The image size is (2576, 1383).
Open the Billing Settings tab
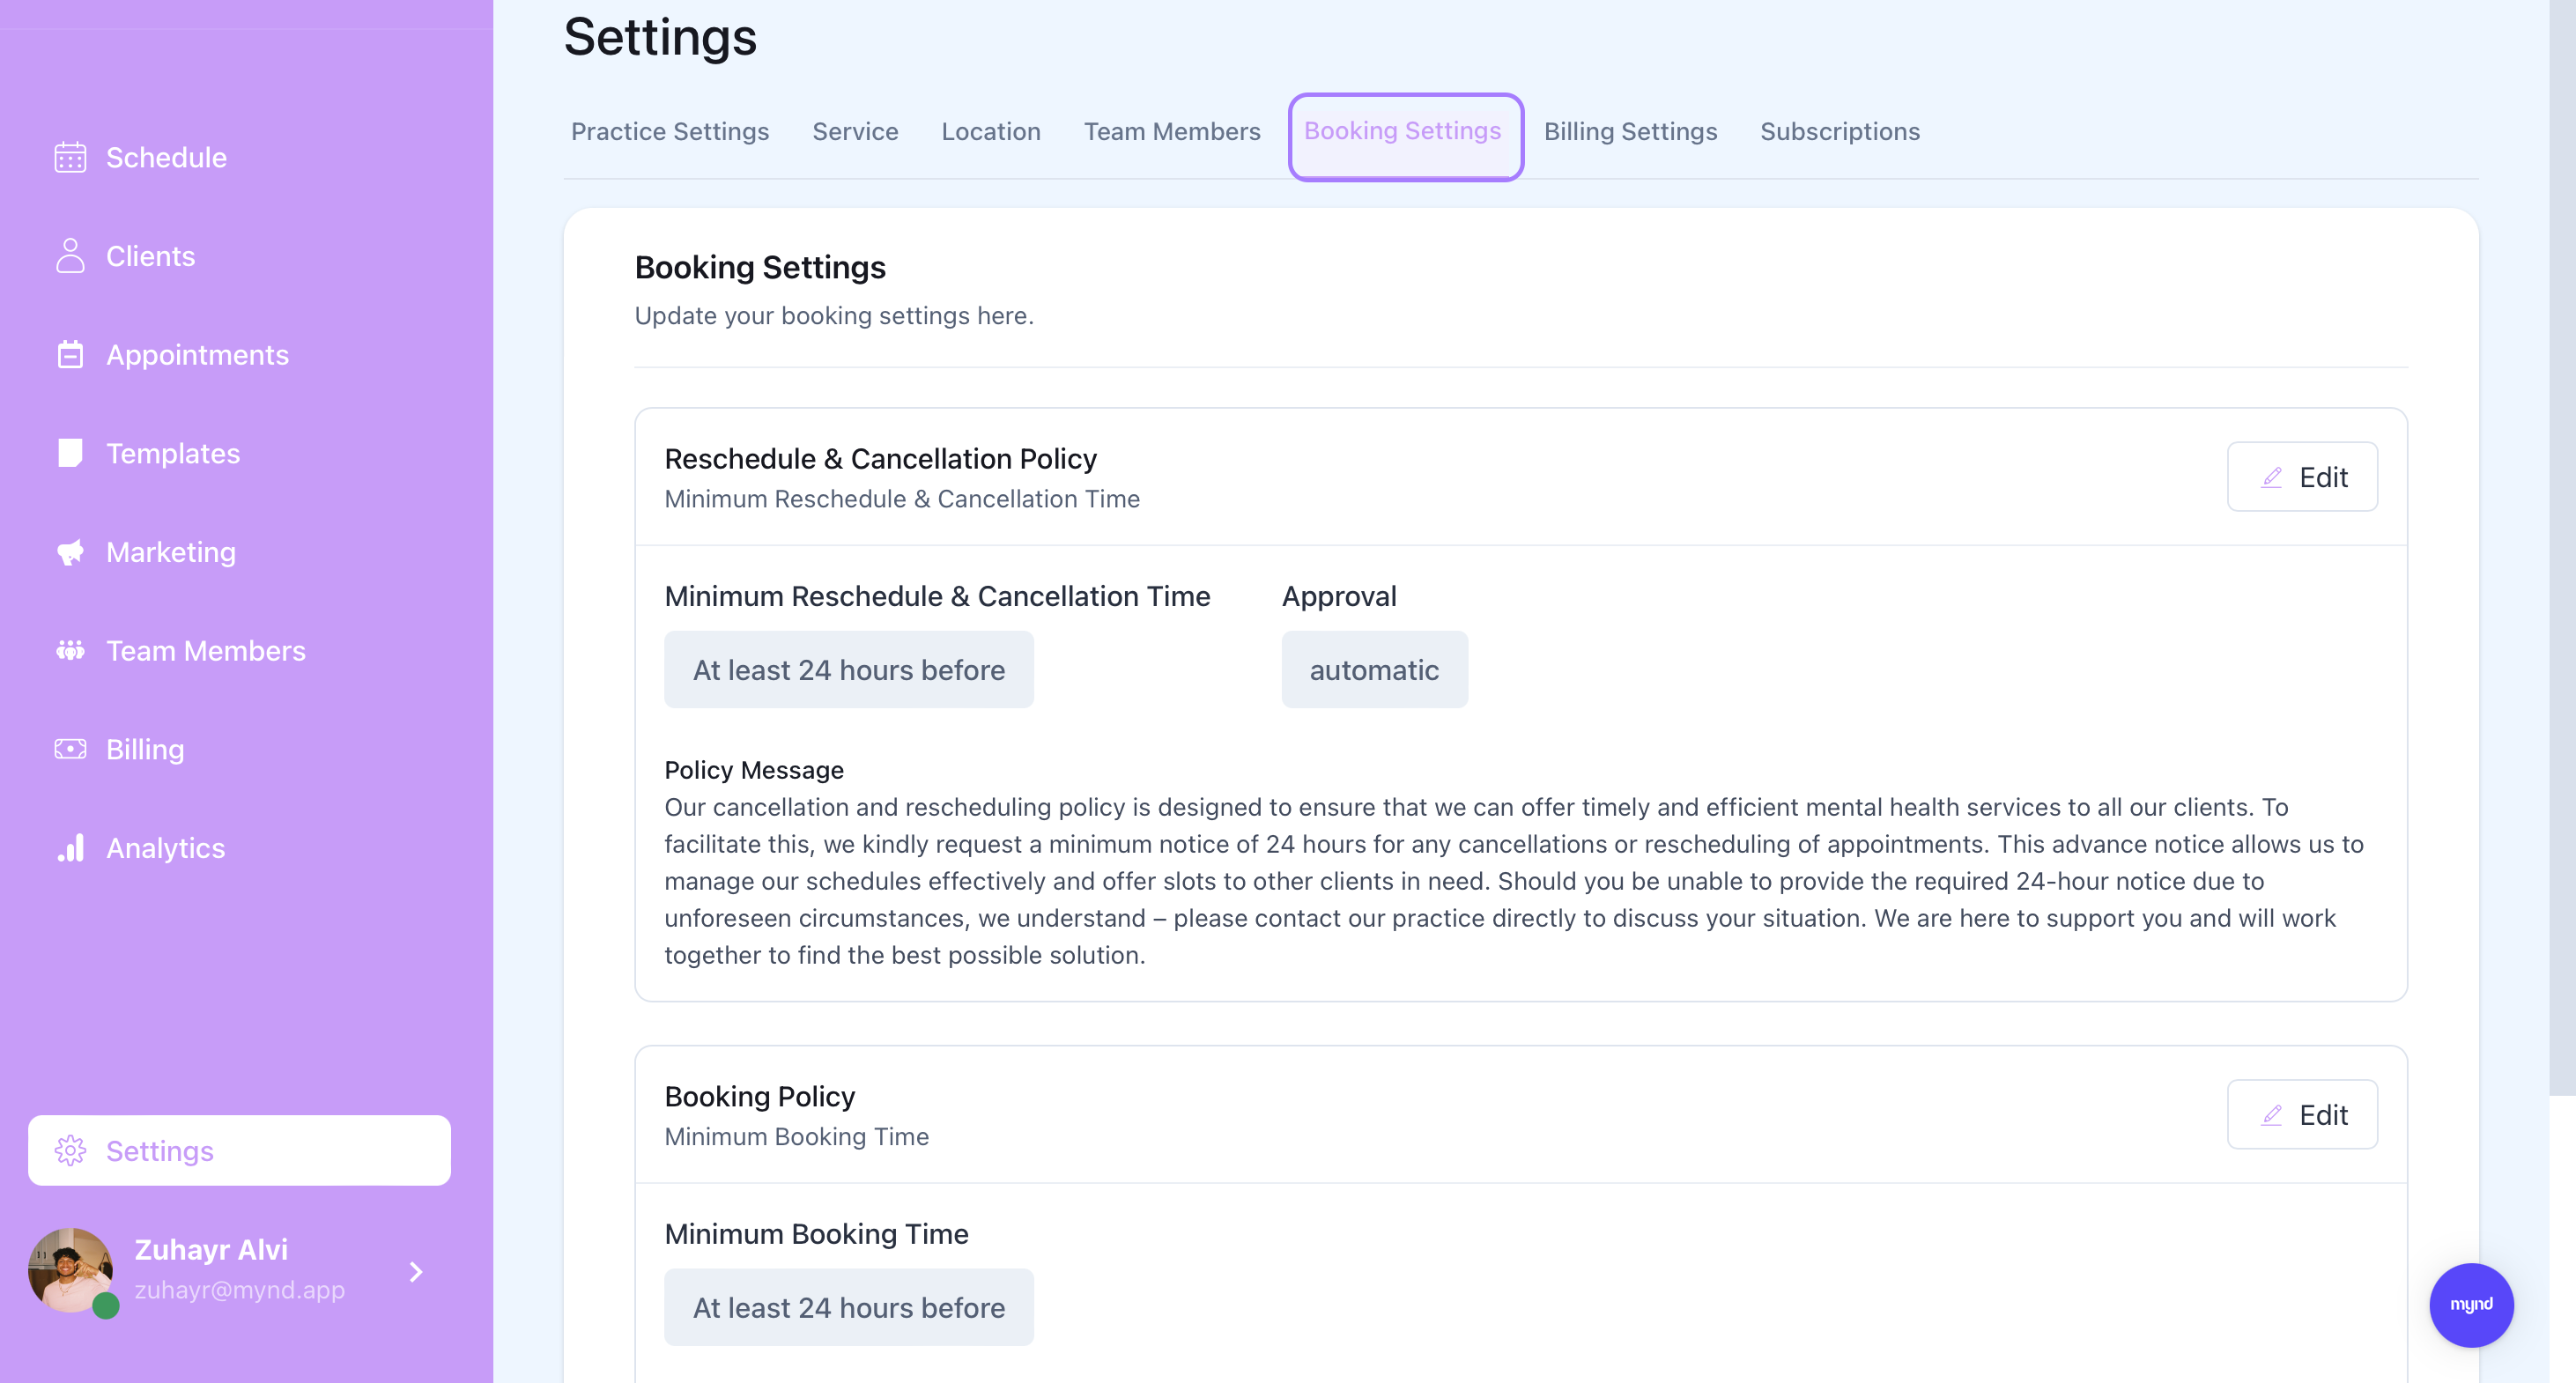point(1630,131)
